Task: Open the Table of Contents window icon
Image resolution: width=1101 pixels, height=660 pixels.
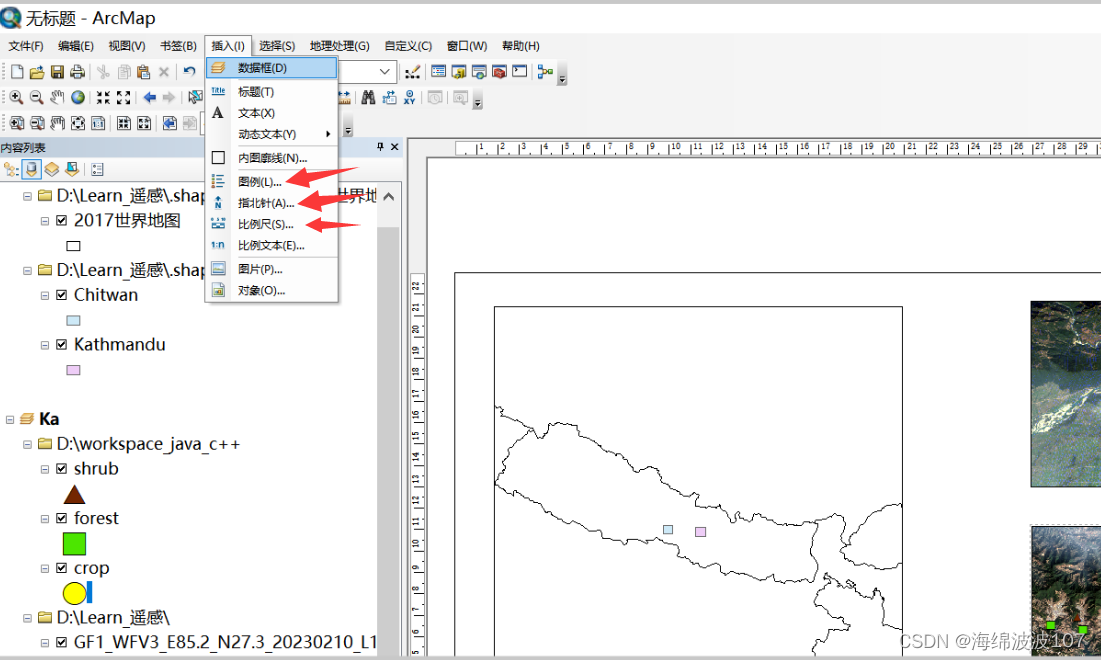Action: click(438, 72)
